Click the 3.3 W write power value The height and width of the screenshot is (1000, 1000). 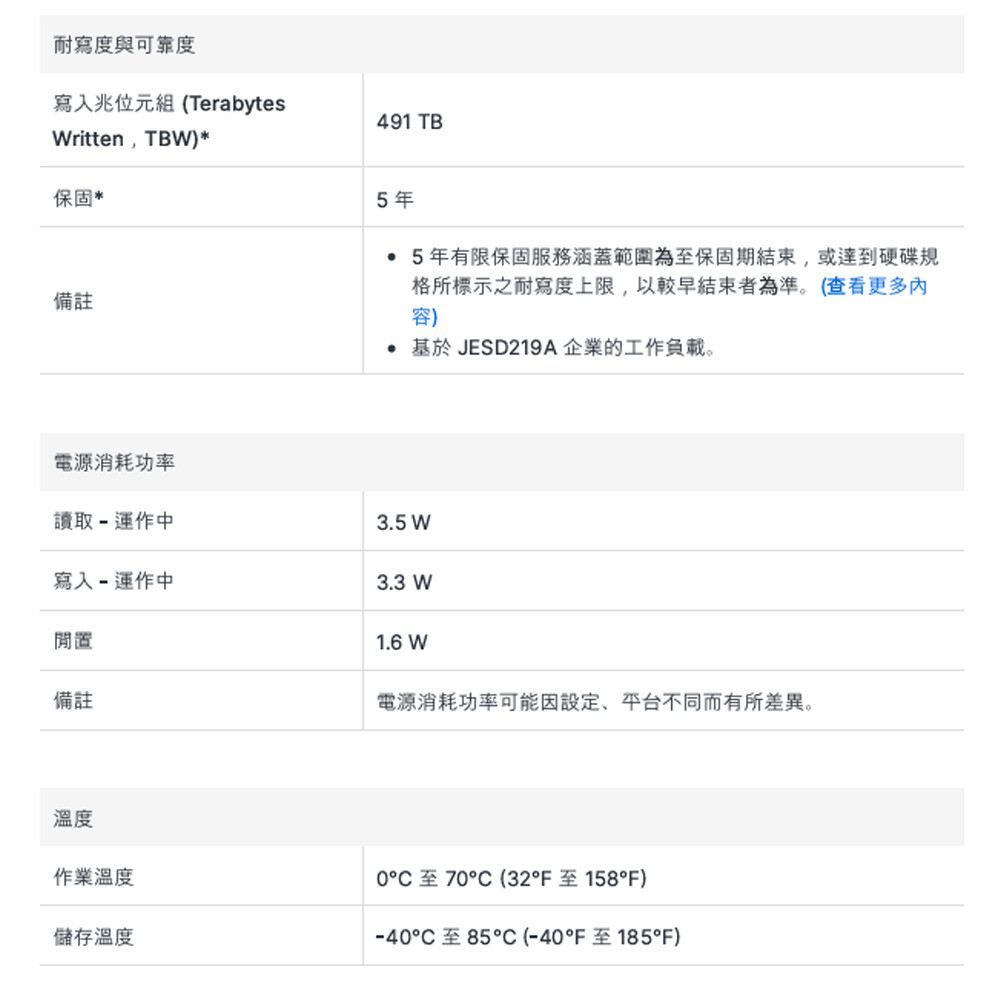pos(405,582)
